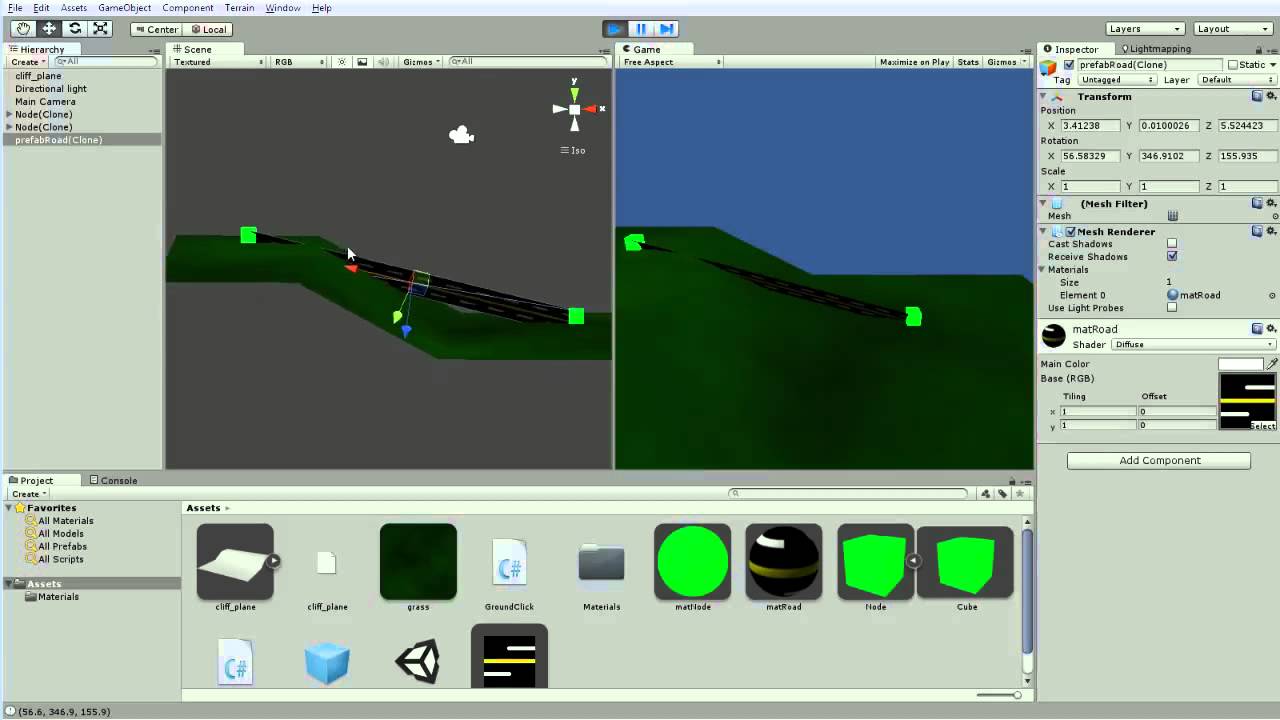Collapse the Transform component foldout
The width and height of the screenshot is (1280, 720).
1043,96
